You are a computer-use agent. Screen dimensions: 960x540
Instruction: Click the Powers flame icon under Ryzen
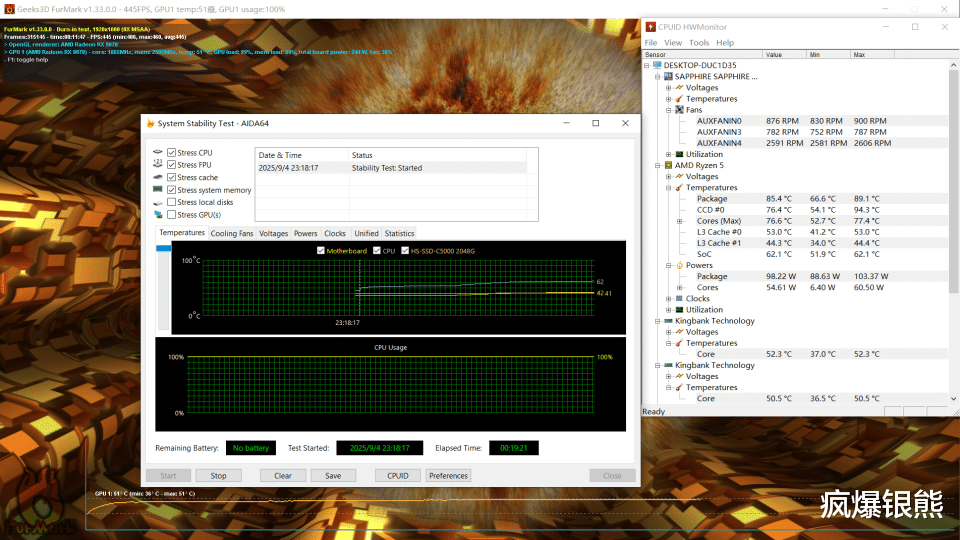click(x=679, y=265)
